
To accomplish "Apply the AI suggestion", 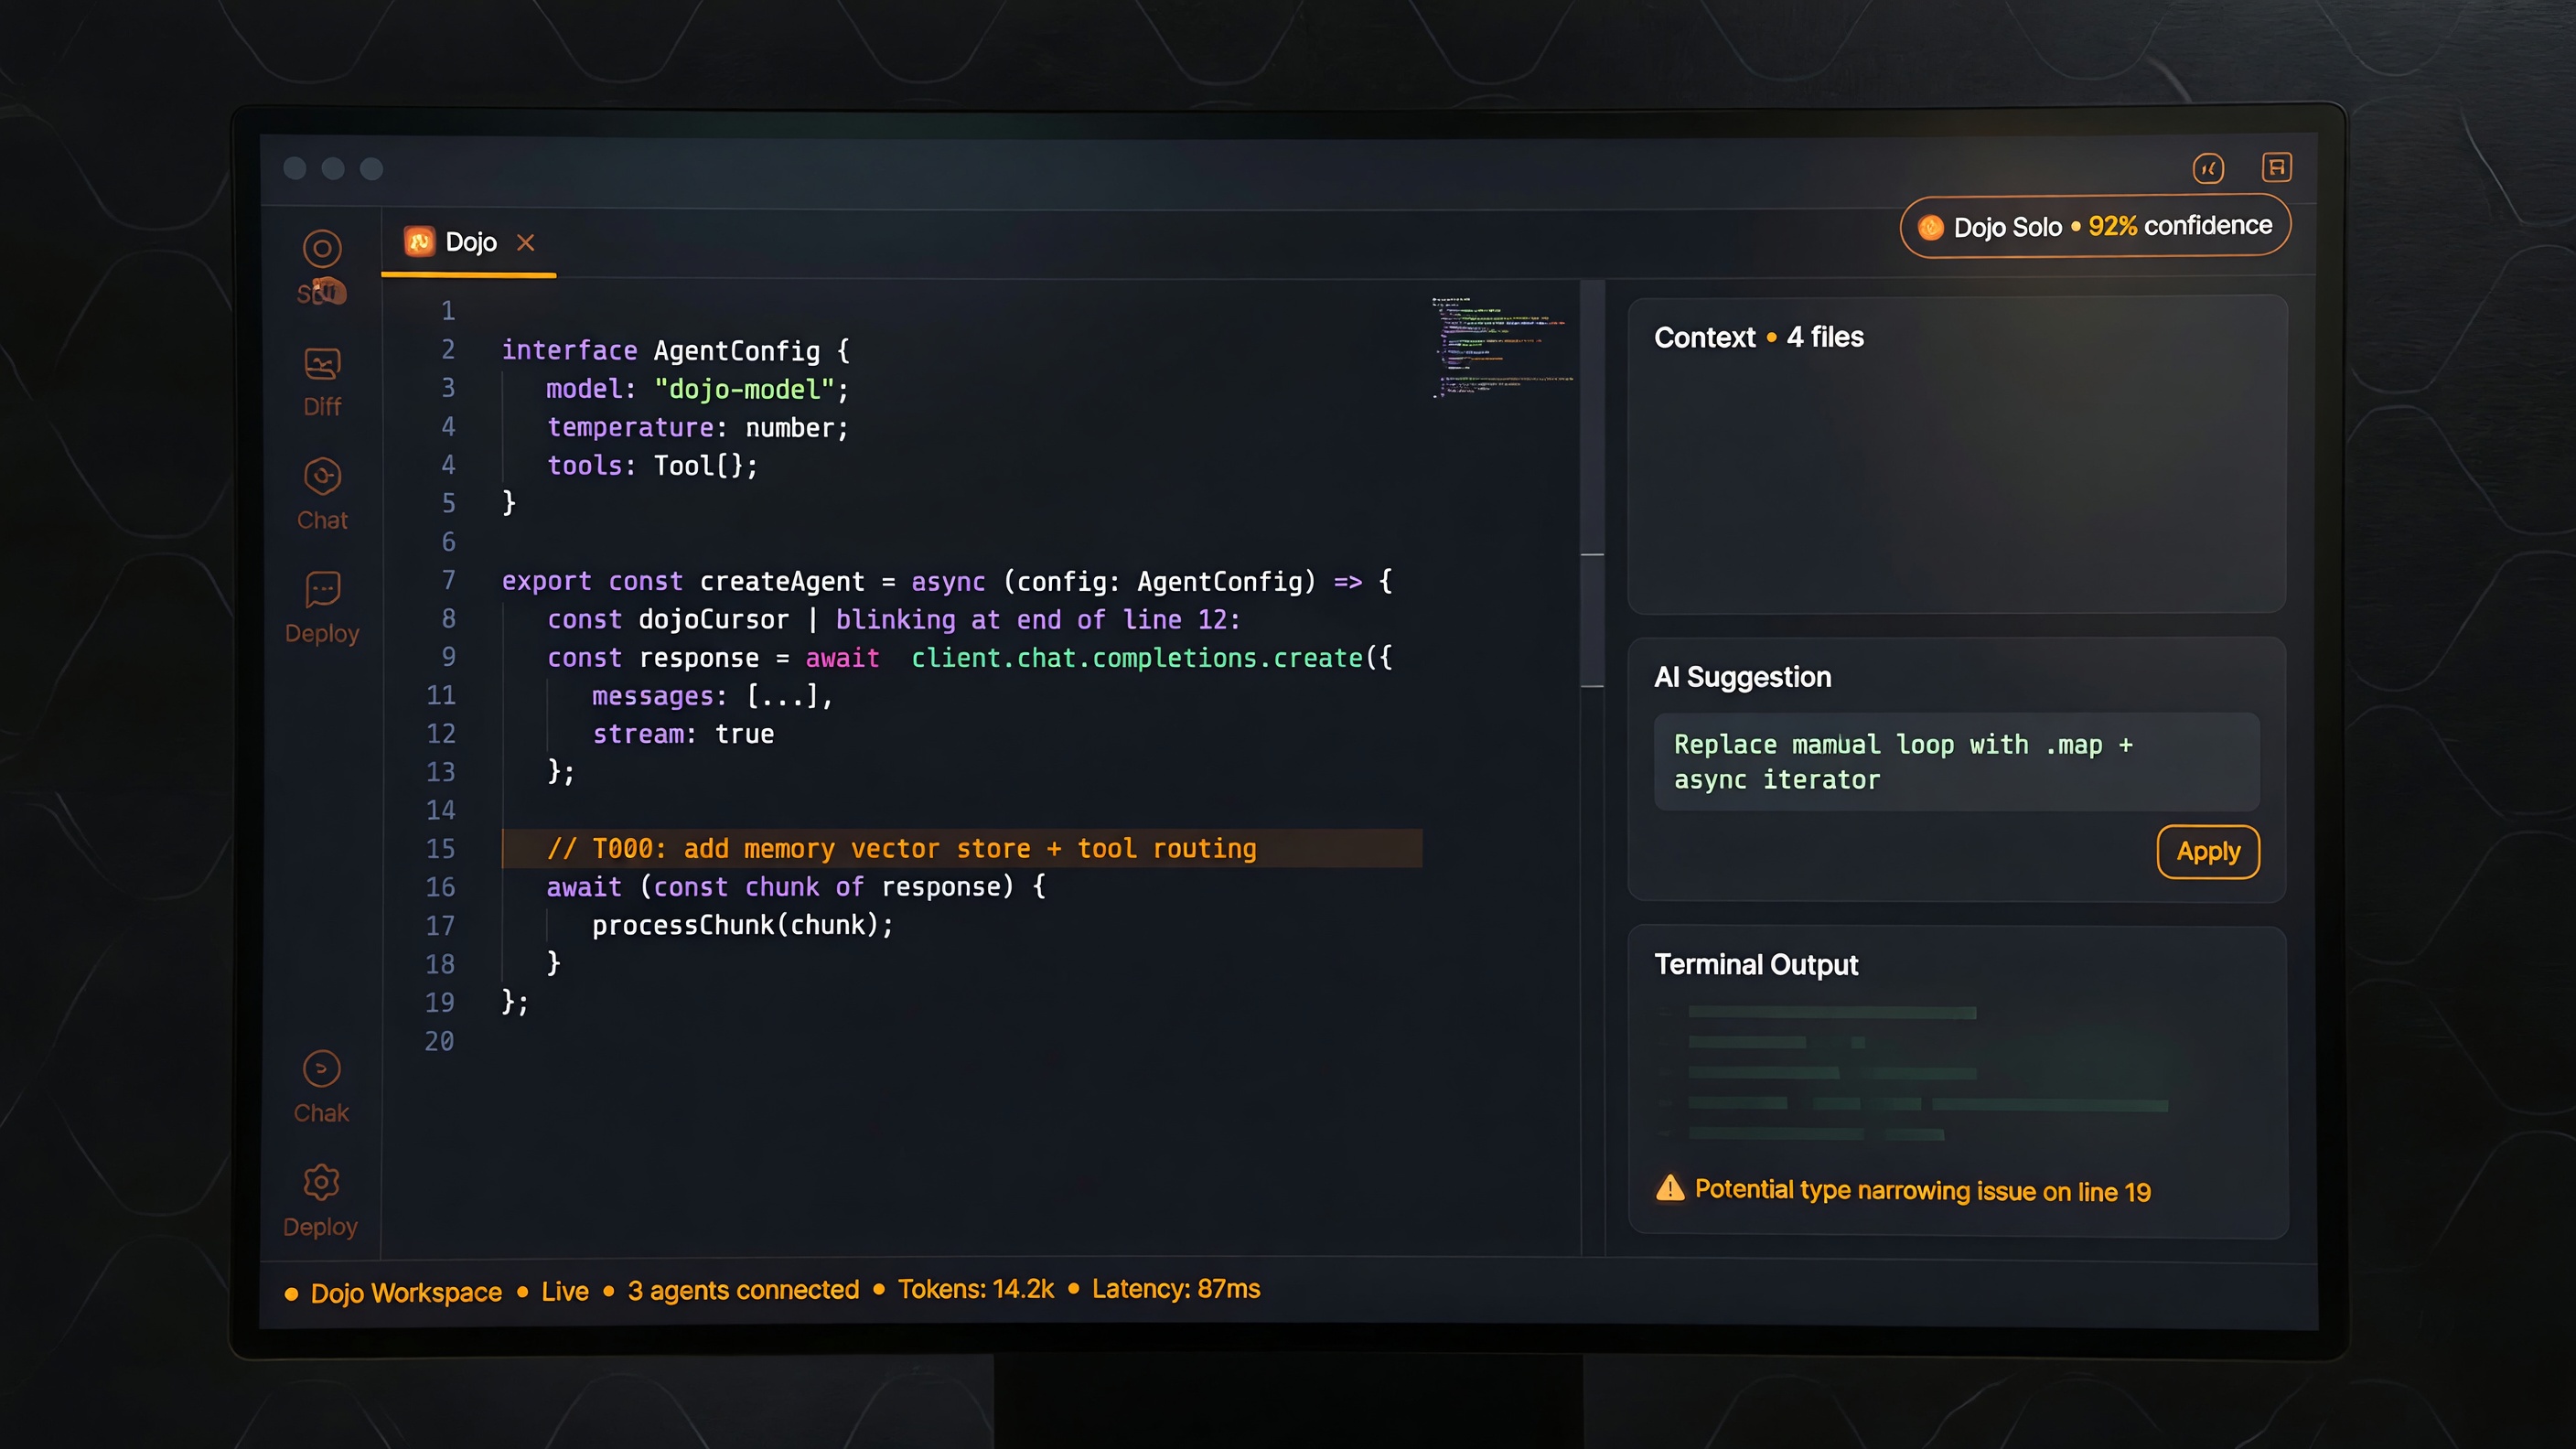I will (2208, 852).
